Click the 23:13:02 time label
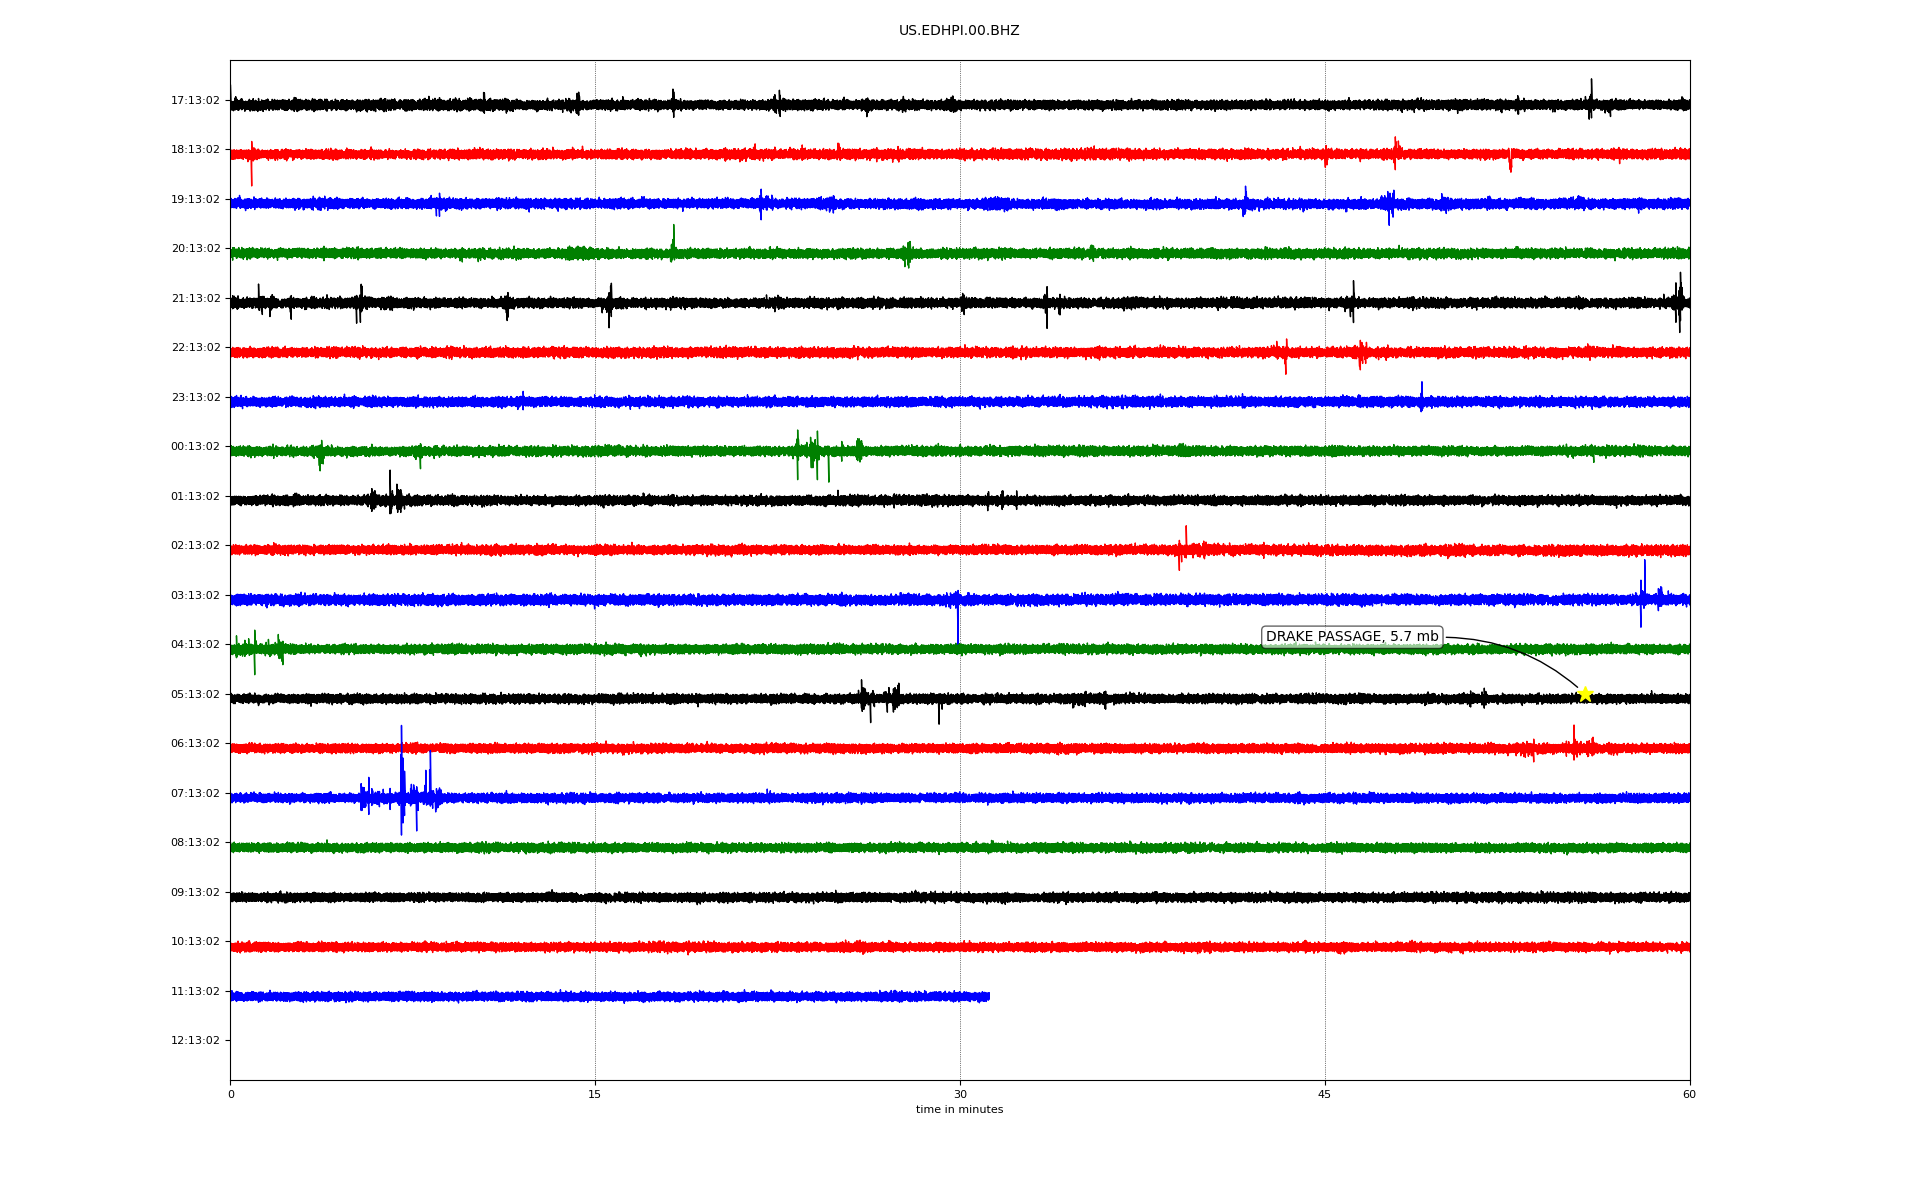Viewport: 1920px width, 1200px height. (x=195, y=397)
